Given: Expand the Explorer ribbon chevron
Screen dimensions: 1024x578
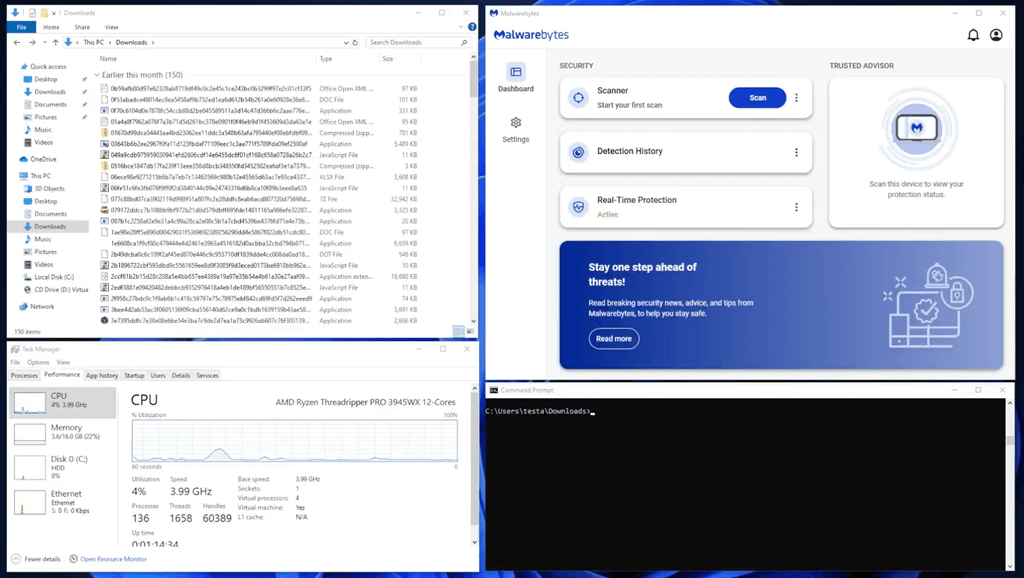Looking at the screenshot, I should coord(460,27).
